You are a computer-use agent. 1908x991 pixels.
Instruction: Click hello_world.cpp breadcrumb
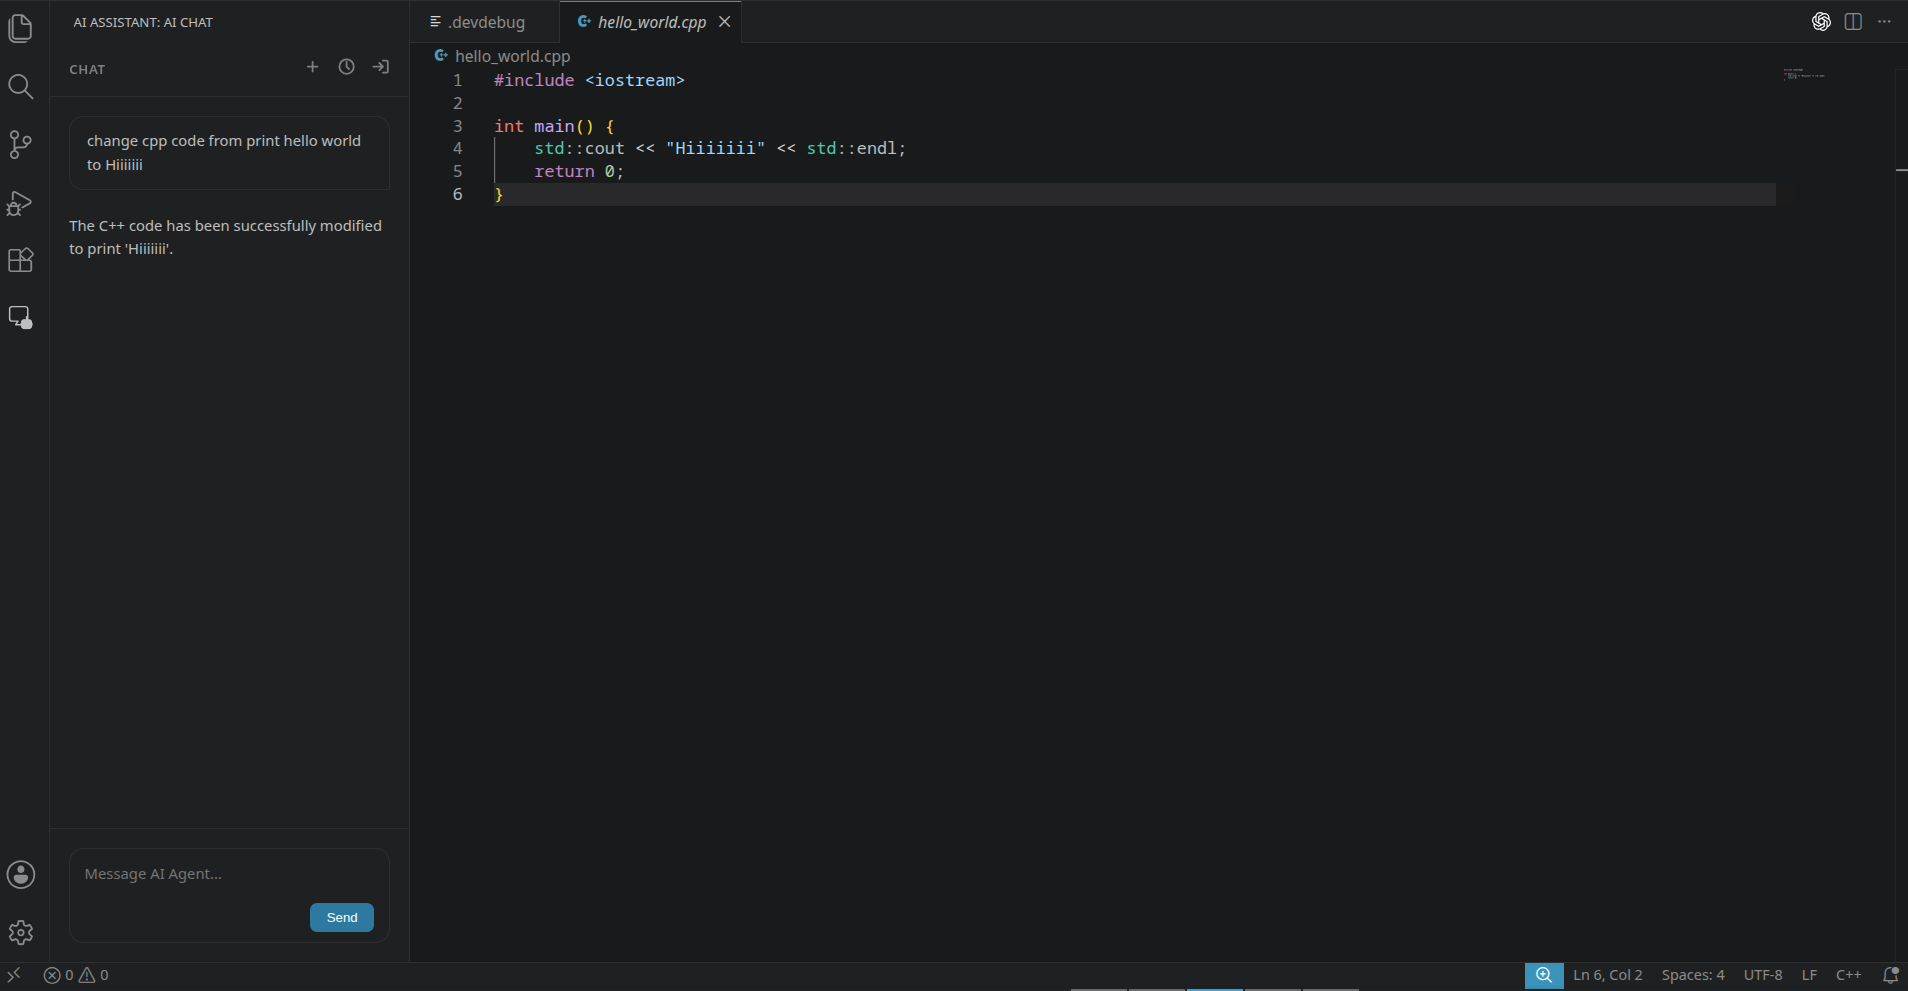[512, 56]
